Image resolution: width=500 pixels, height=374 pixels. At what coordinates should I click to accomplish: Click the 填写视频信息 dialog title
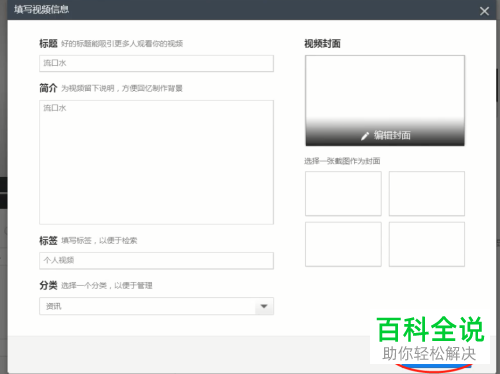coord(41,9)
